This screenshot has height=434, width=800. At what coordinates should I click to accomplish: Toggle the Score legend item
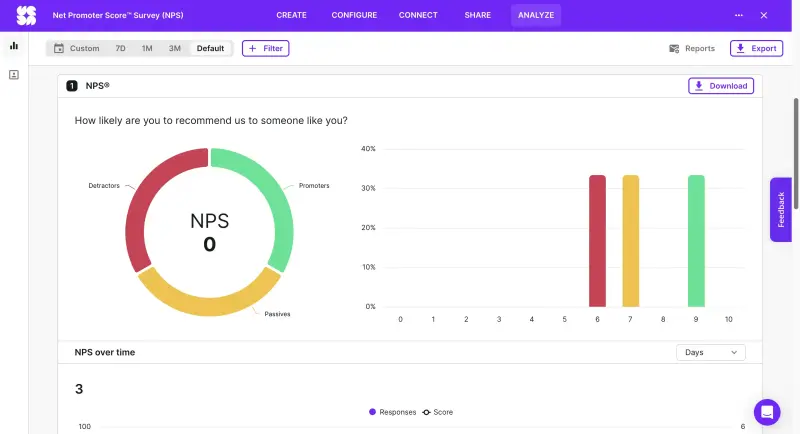click(x=438, y=412)
